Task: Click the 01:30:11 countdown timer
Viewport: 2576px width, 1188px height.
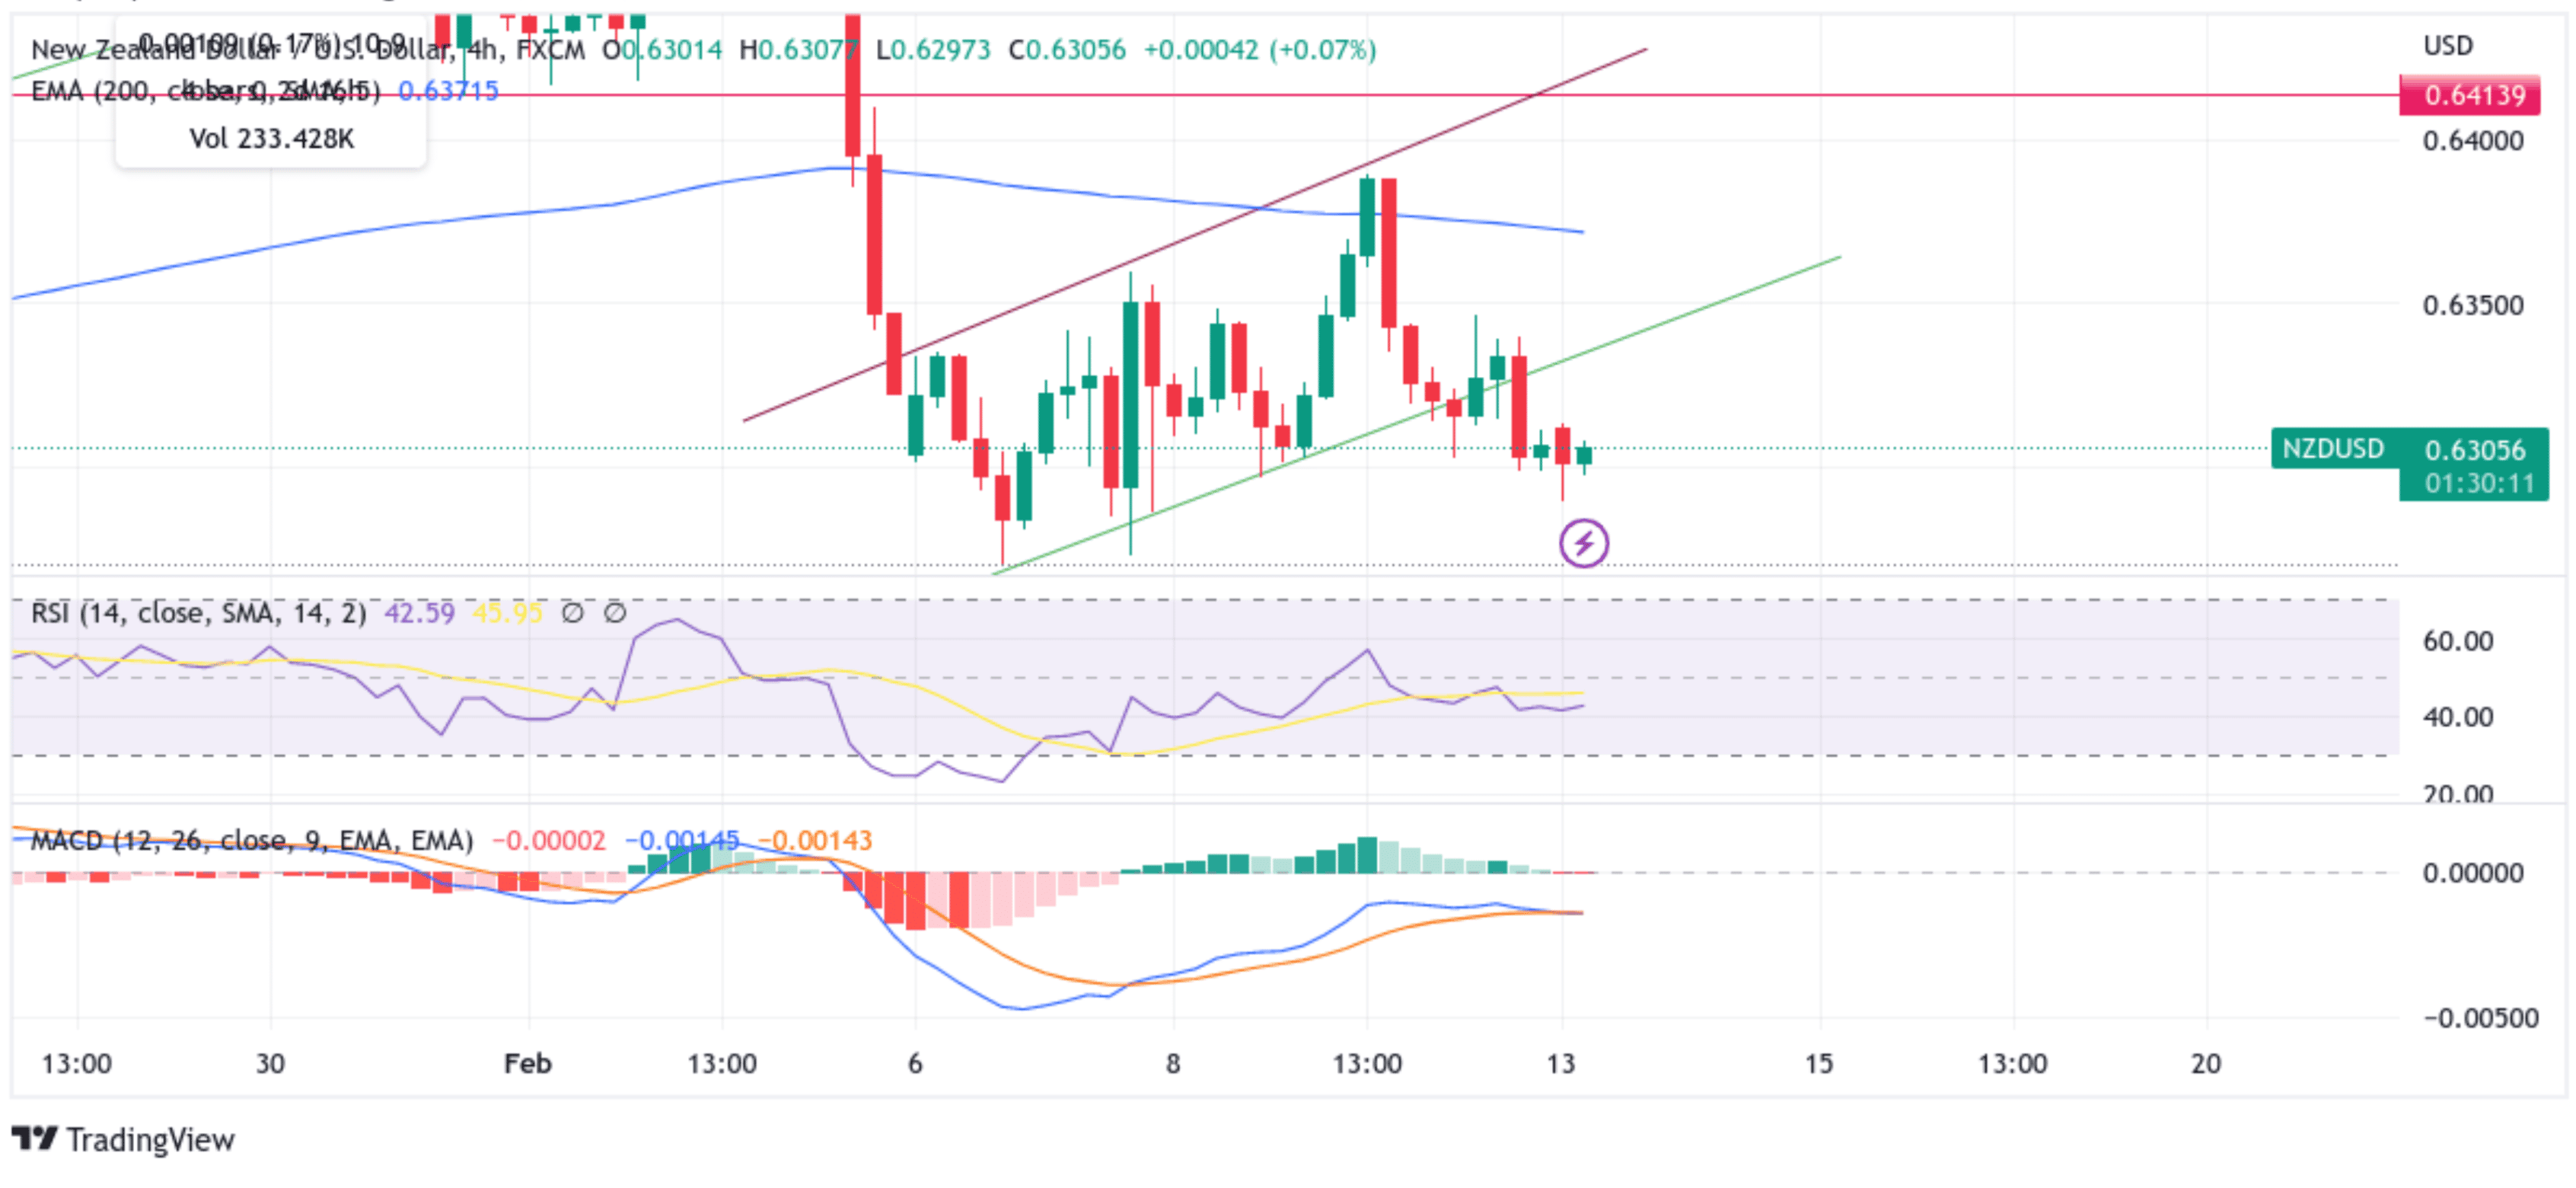Action: coord(2479,483)
